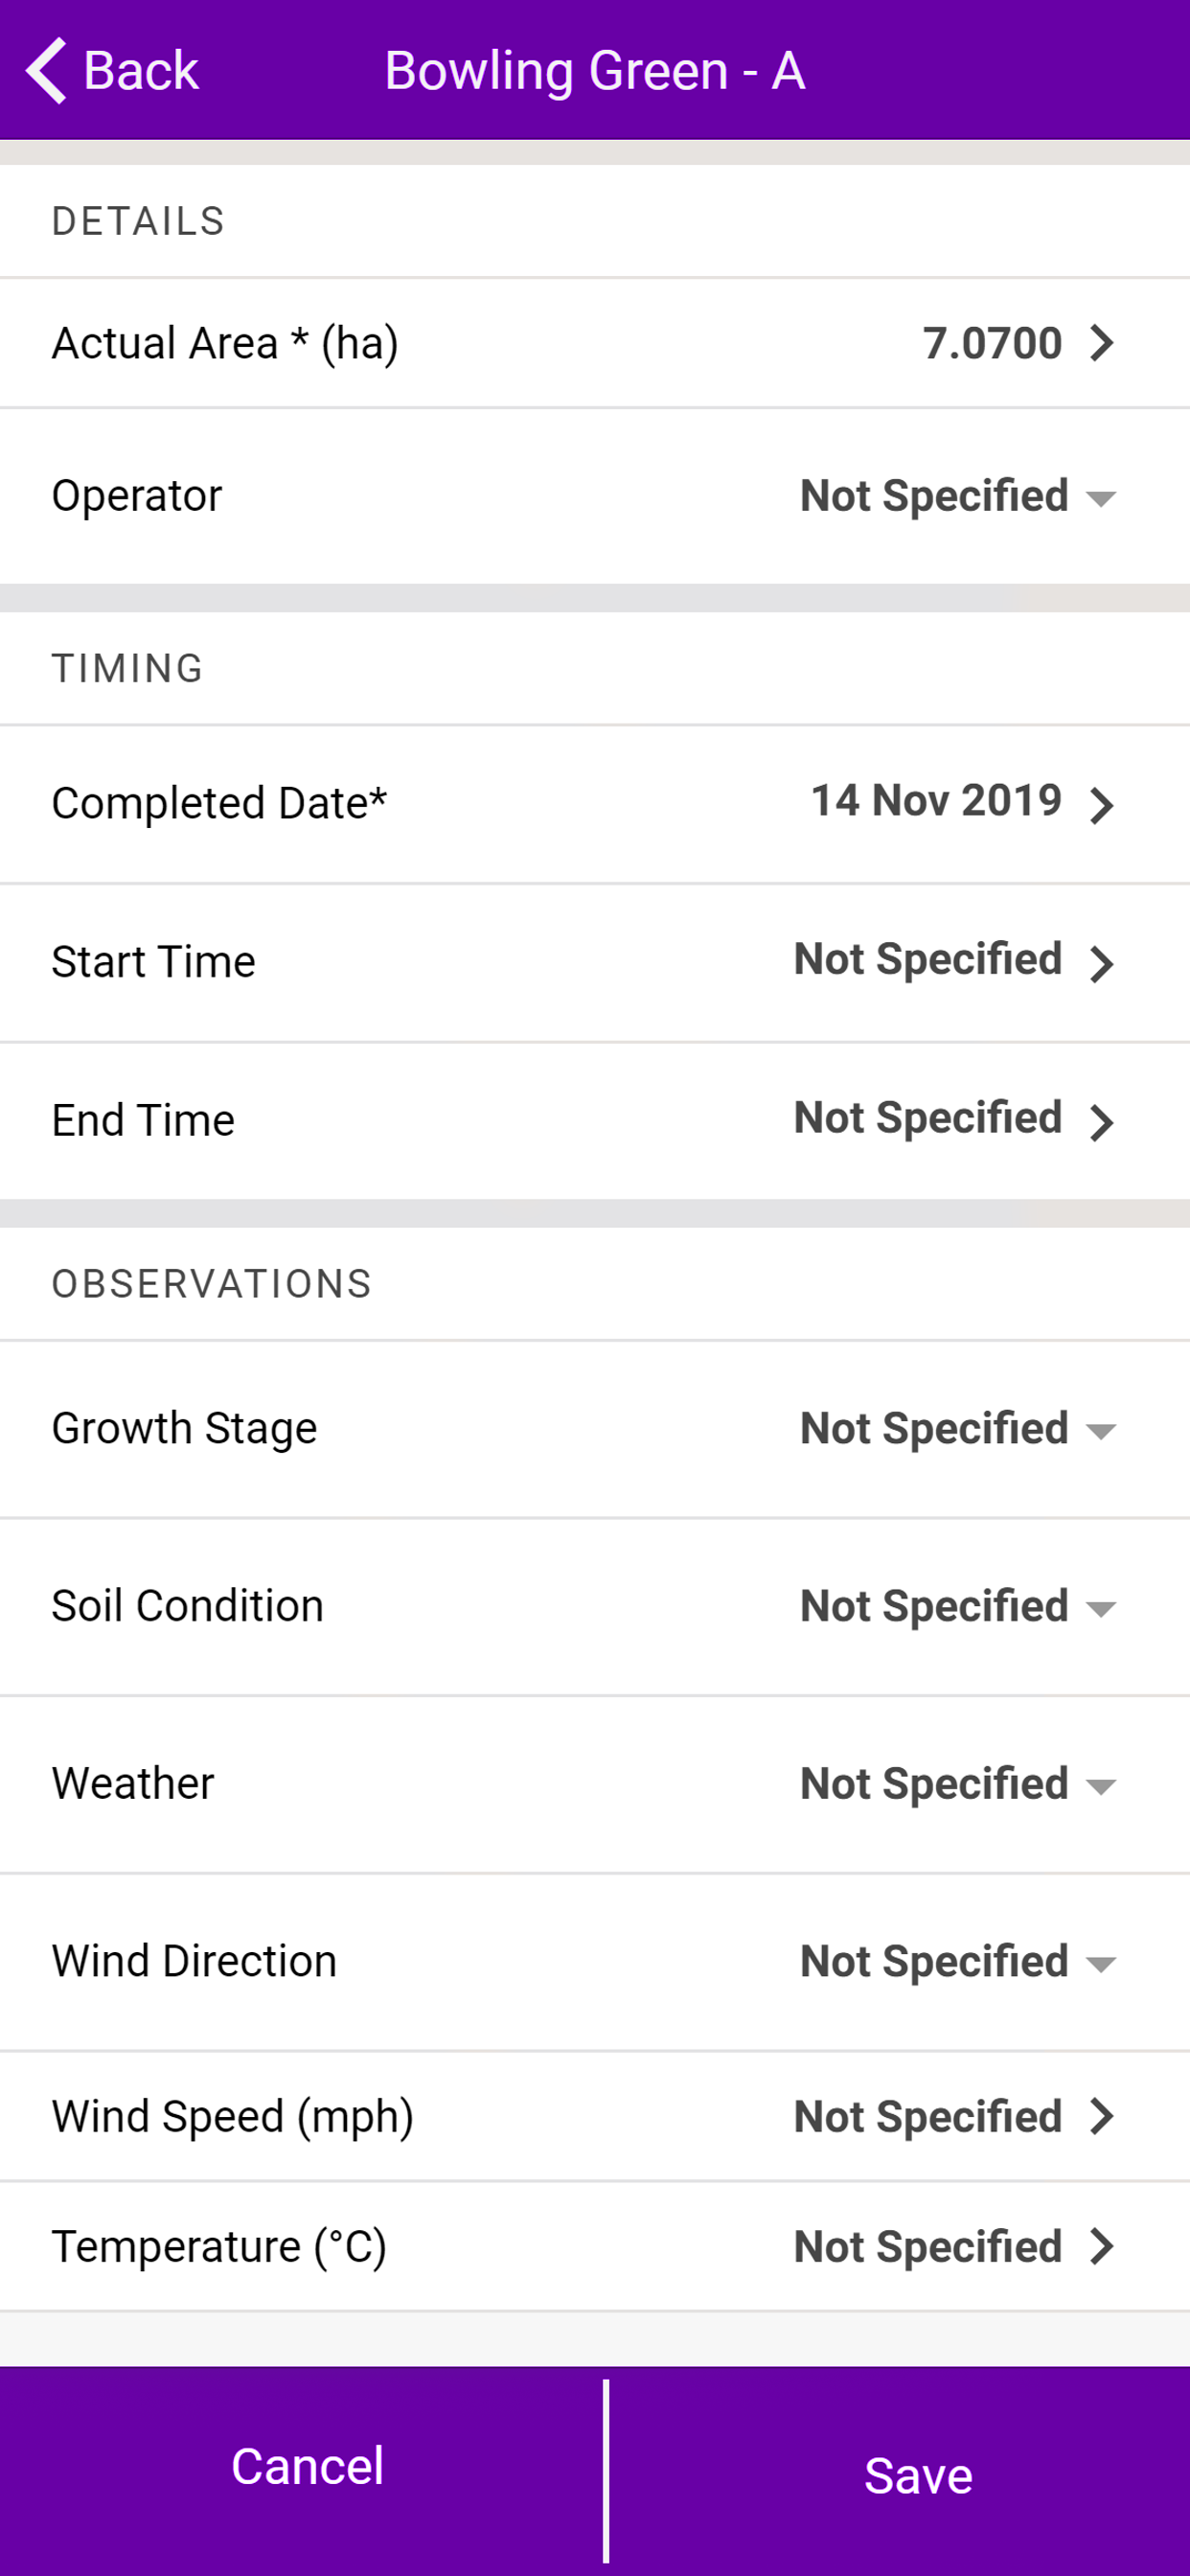This screenshot has height=2576, width=1190.
Task: Cancel editing this record
Action: tap(307, 2466)
